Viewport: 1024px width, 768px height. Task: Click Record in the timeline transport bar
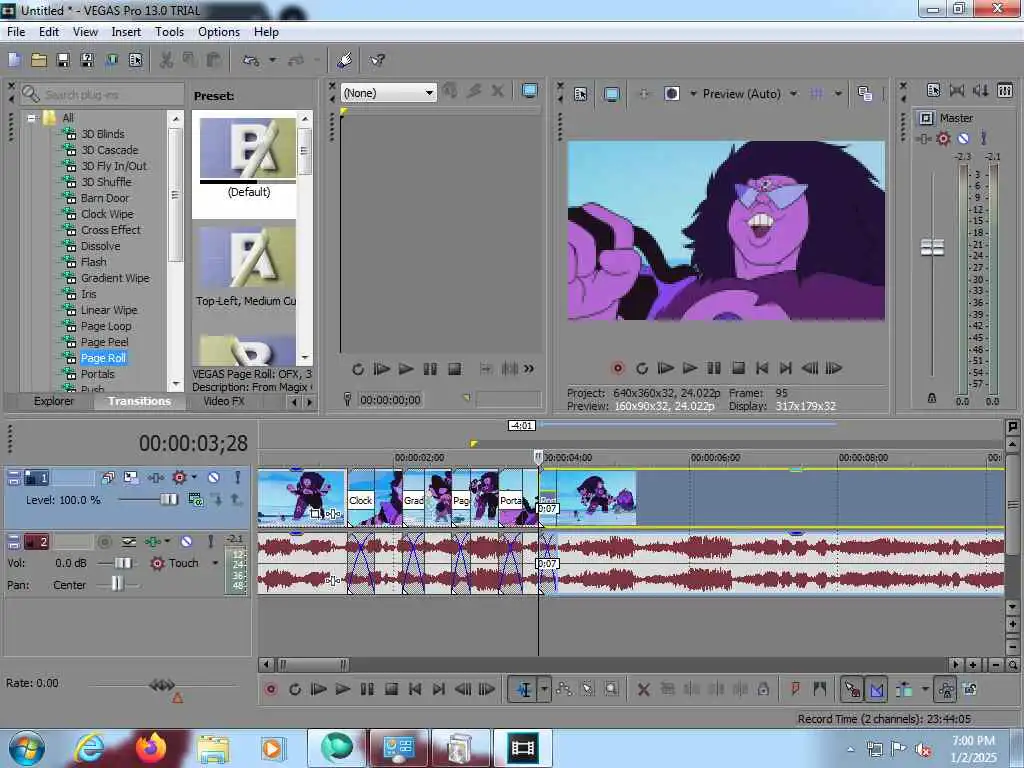270,689
